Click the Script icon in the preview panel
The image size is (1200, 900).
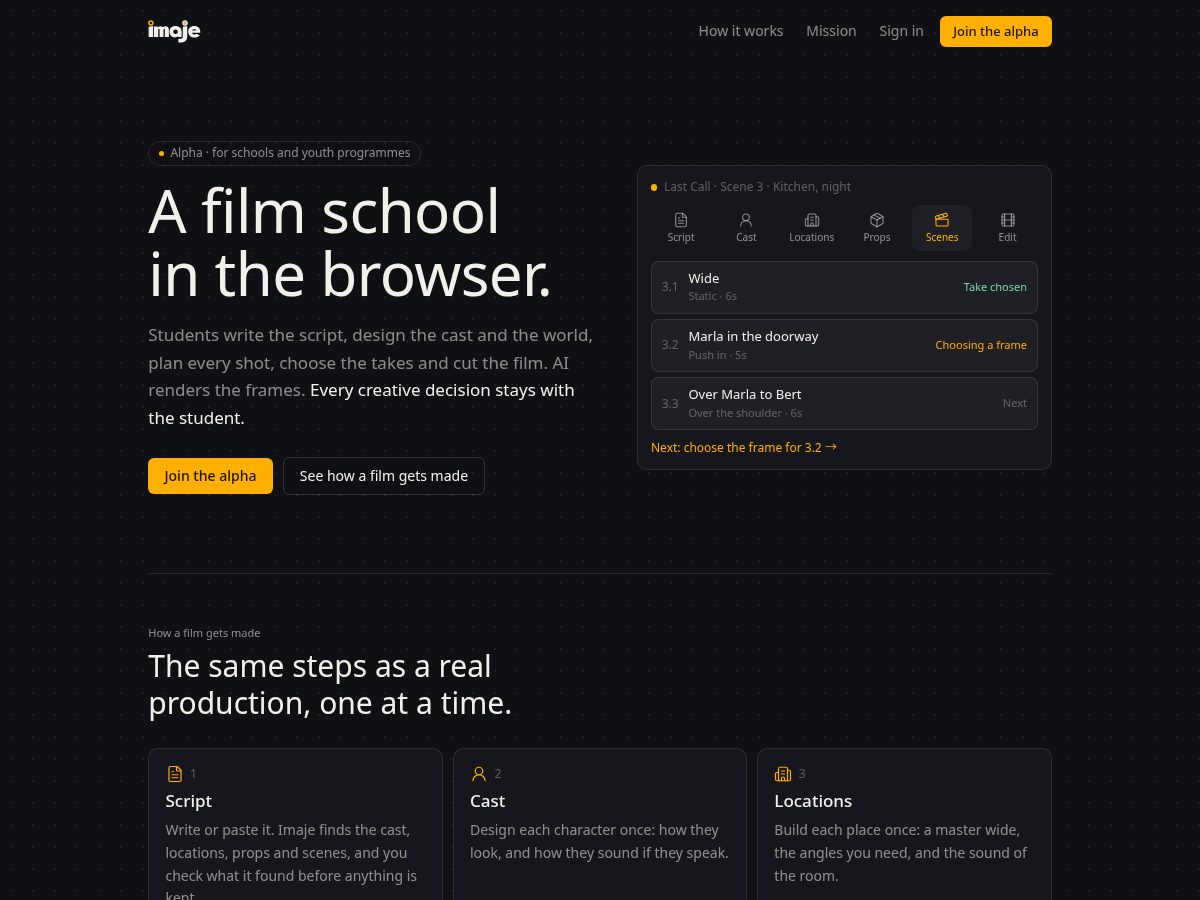click(681, 220)
